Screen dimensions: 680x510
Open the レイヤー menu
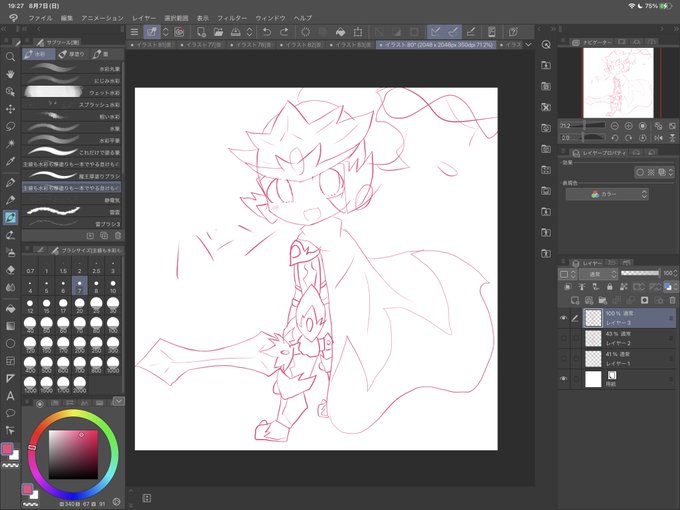coord(144,18)
